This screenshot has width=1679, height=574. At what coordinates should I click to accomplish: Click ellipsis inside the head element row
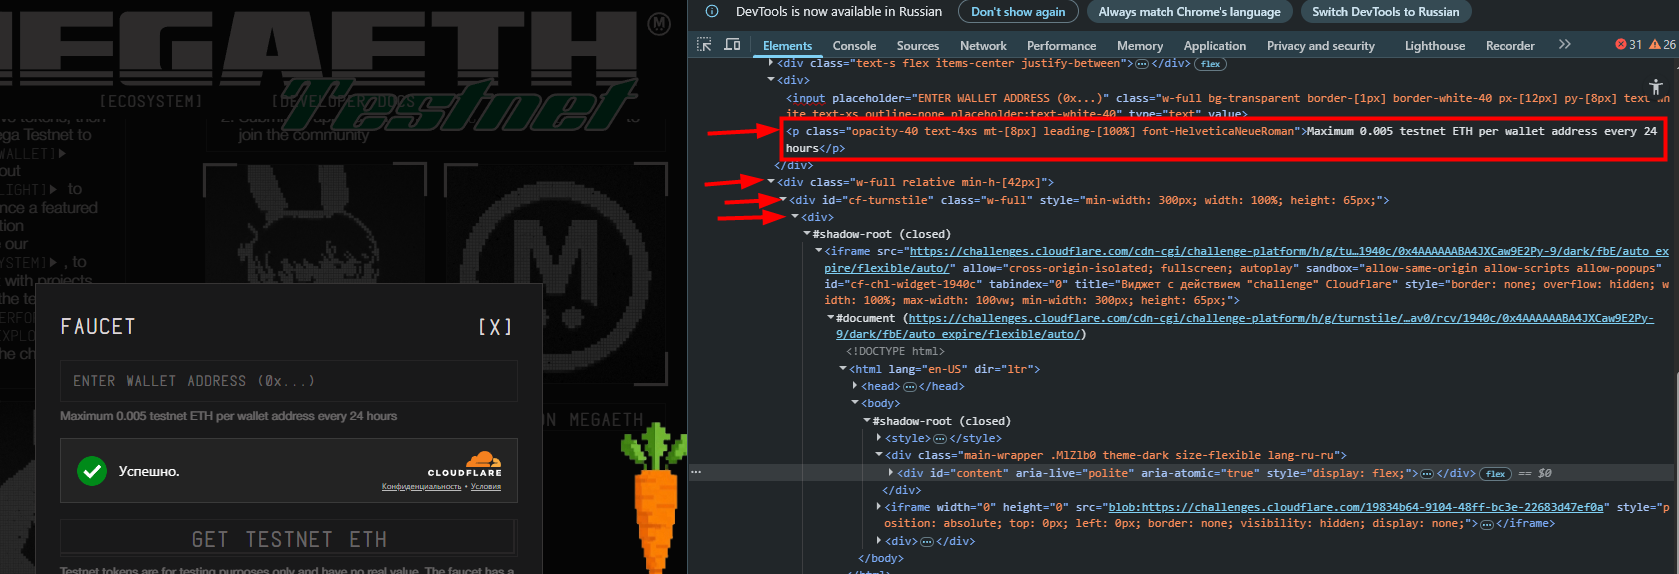coord(909,387)
